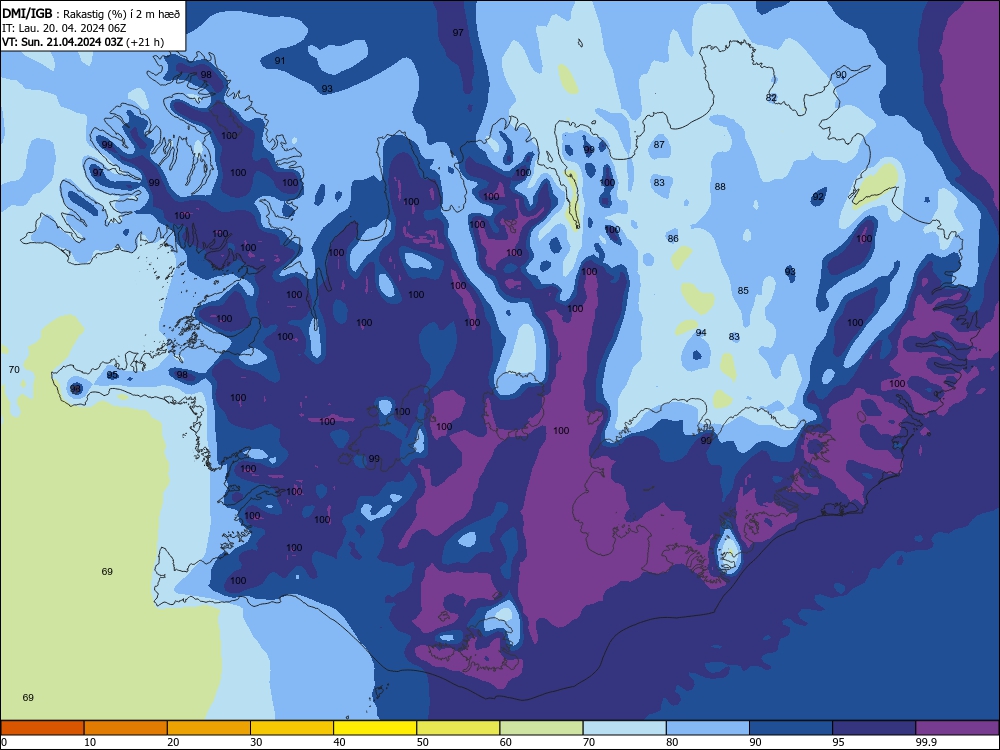This screenshot has width=1000, height=750.
Task: Click the orange 10–20 legend swatch
Action: pyautogui.click(x=126, y=728)
